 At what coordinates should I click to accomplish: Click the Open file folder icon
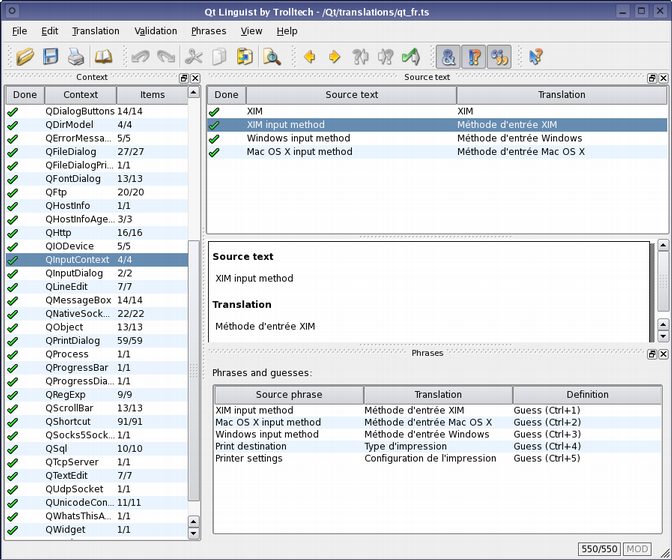point(25,57)
